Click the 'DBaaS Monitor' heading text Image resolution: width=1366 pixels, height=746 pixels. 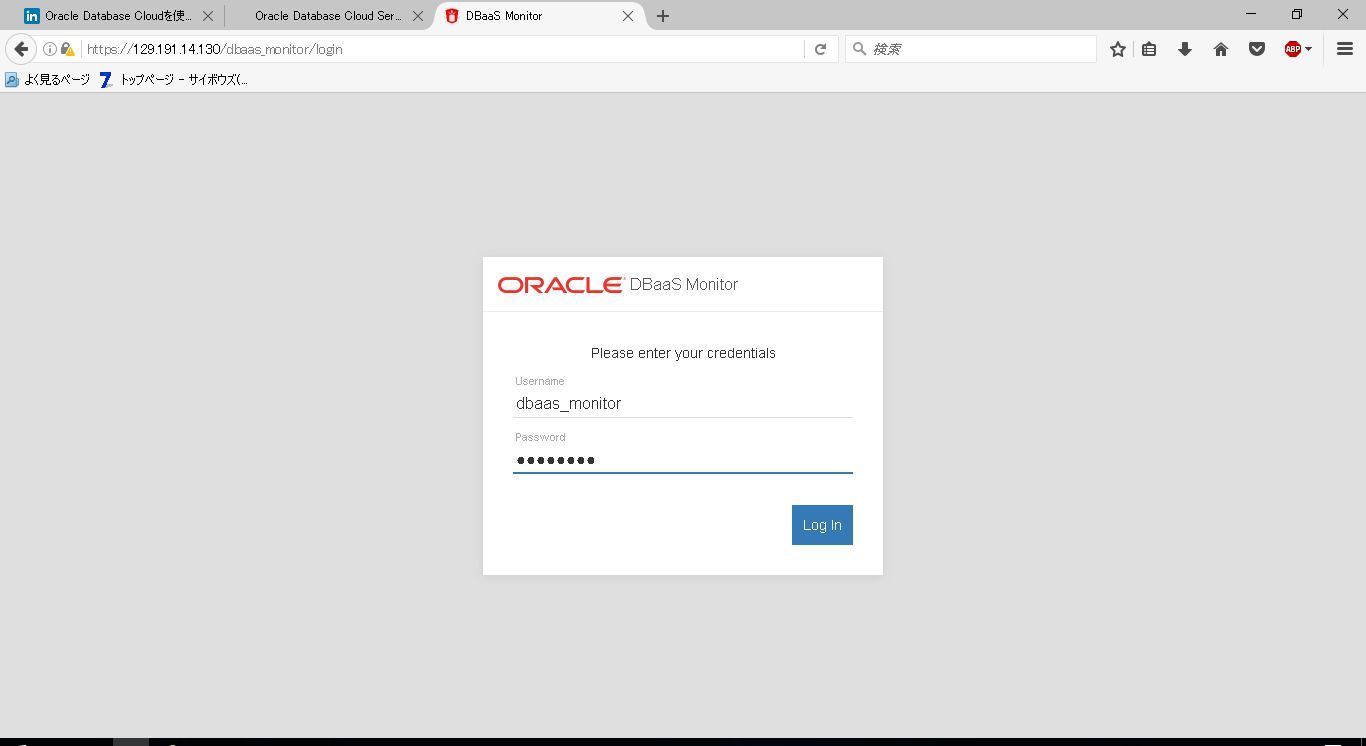click(684, 285)
